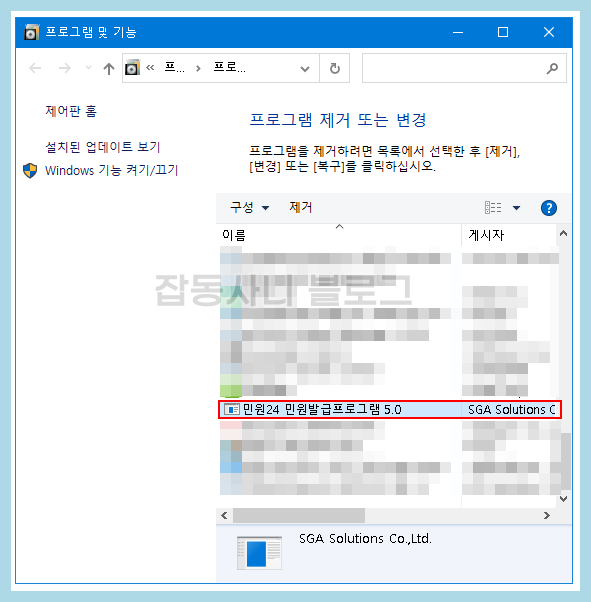The width and height of the screenshot is (591, 602).
Task: Expand the address bar history dropdown
Action: tap(305, 69)
